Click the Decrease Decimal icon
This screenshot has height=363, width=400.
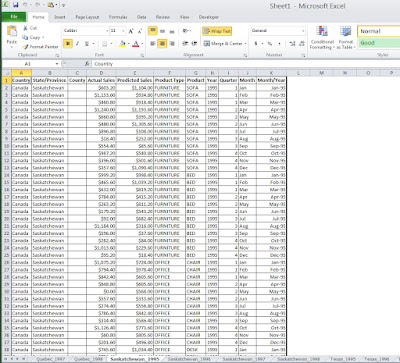coord(302,44)
